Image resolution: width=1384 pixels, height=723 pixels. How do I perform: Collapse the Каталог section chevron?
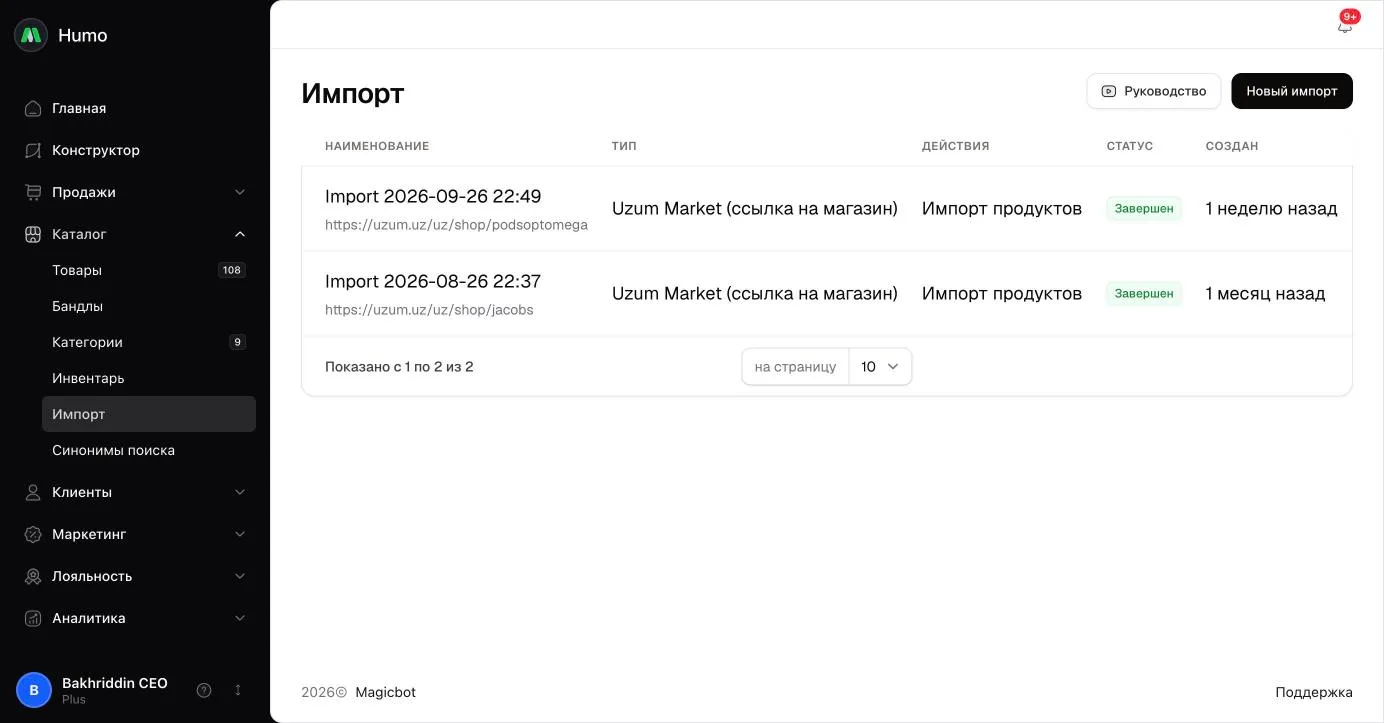(240, 234)
